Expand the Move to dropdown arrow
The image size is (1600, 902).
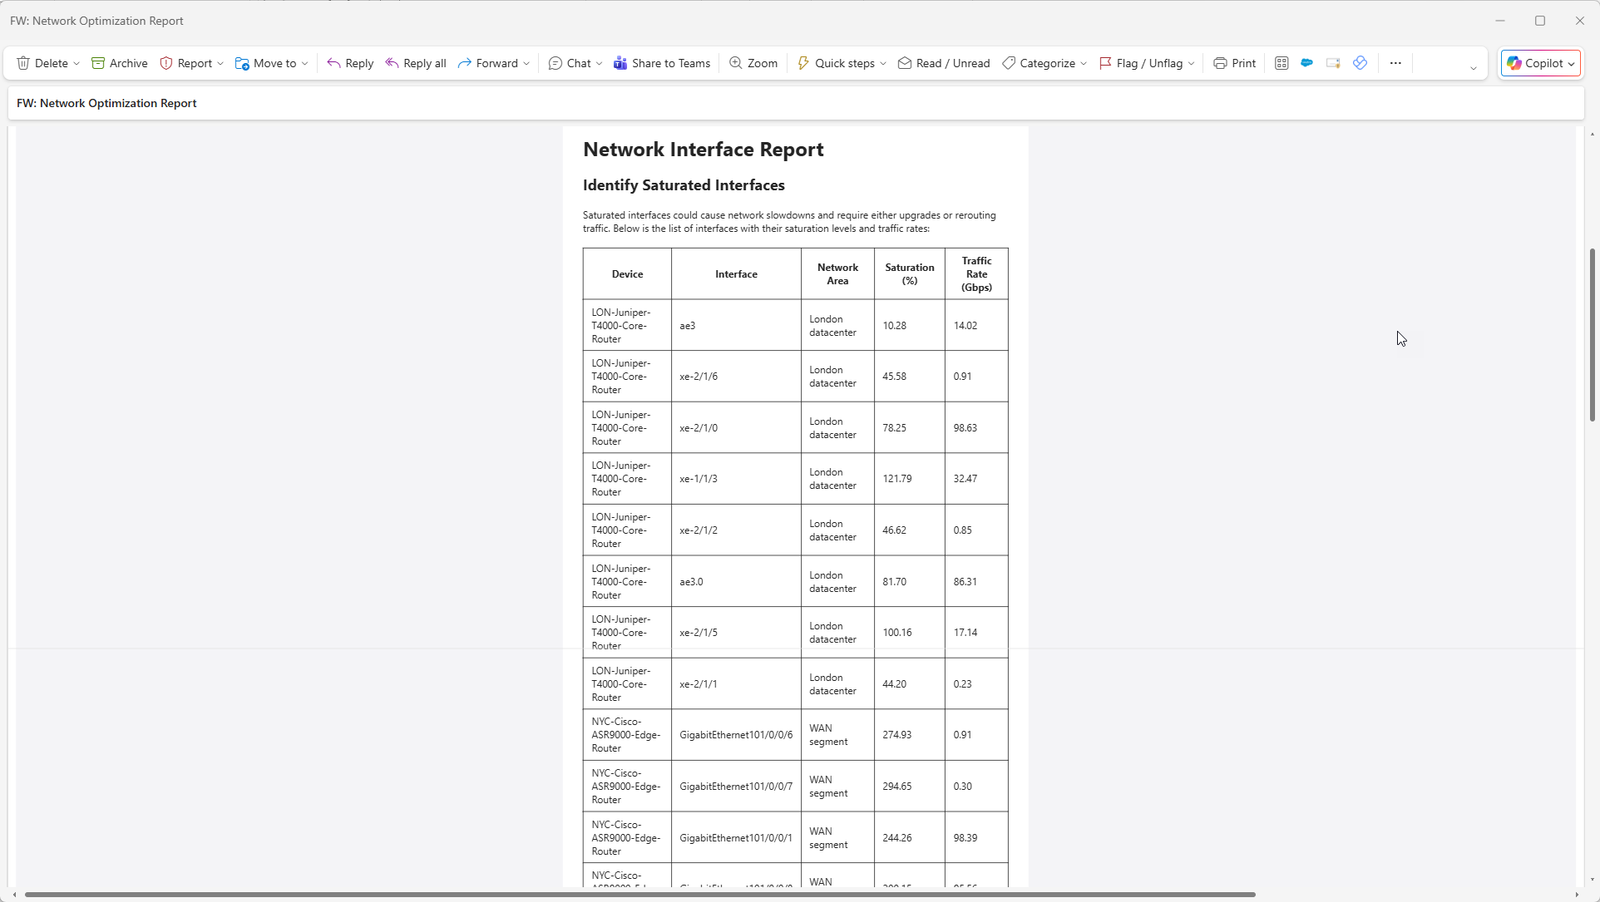[x=305, y=63]
